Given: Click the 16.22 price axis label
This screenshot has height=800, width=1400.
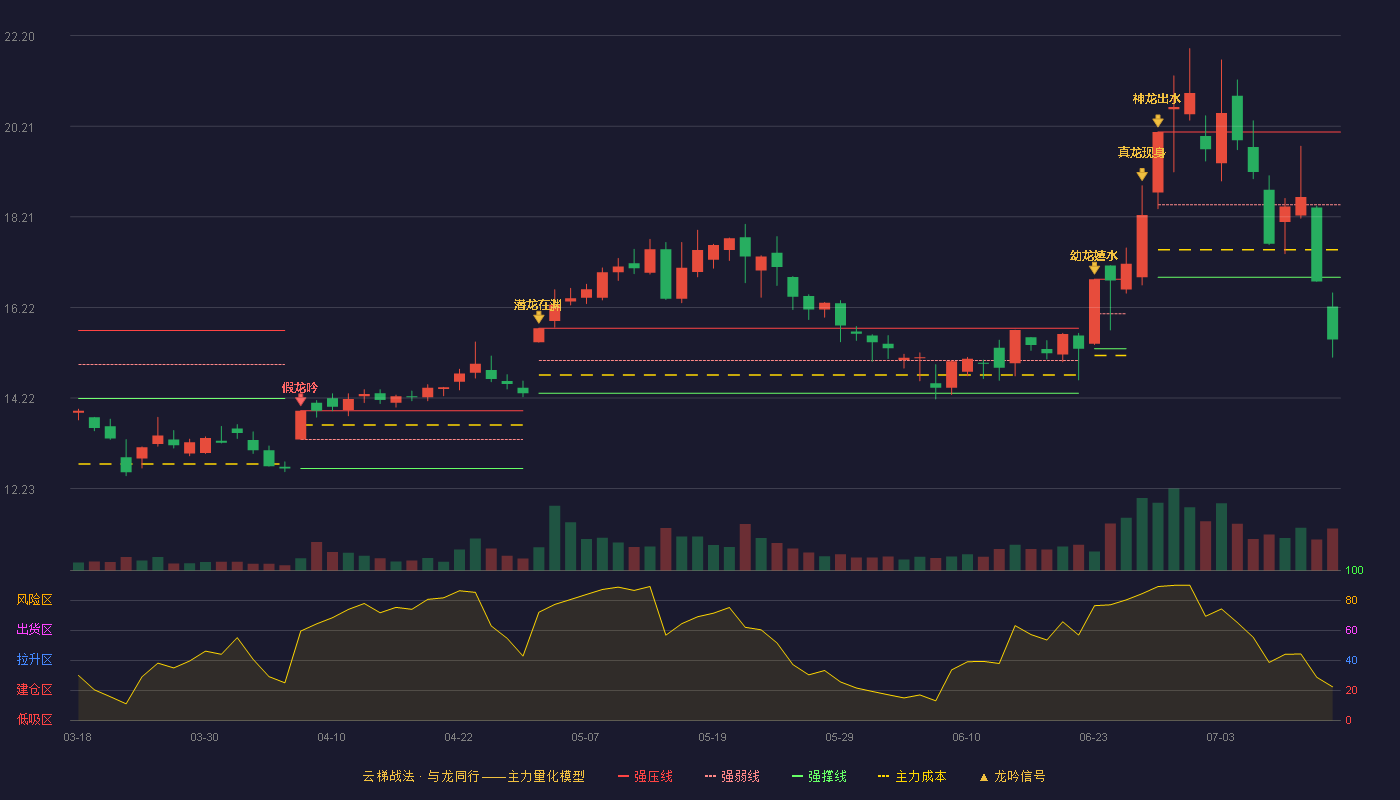Looking at the screenshot, I should 19,309.
